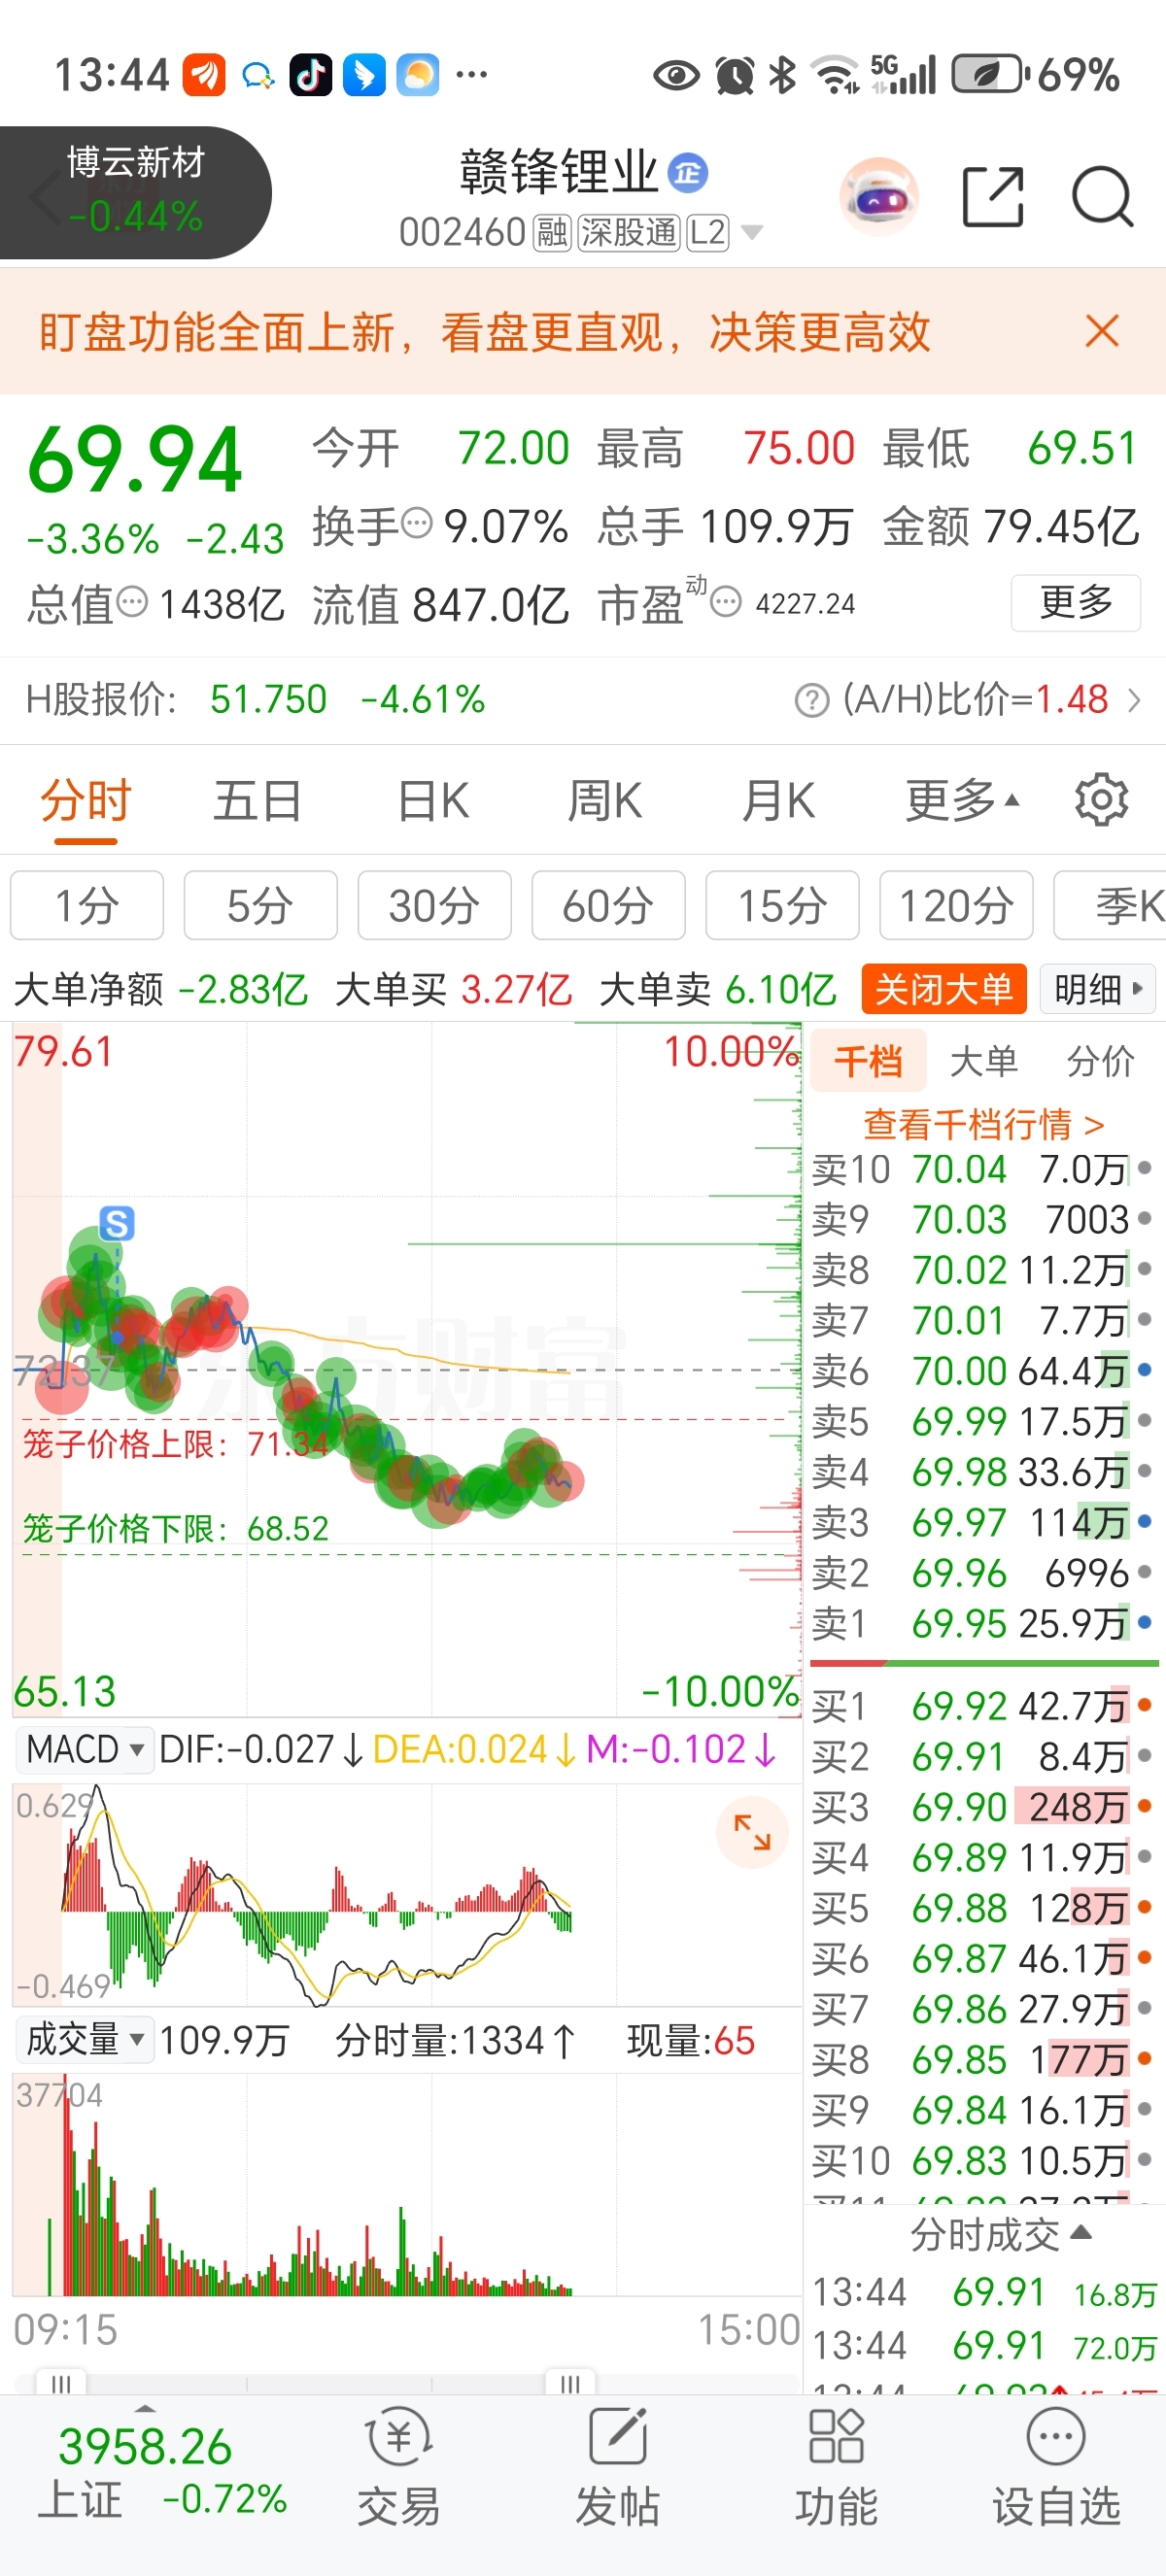Switch to the 日K tab
The image size is (1166, 2576).
tap(432, 801)
